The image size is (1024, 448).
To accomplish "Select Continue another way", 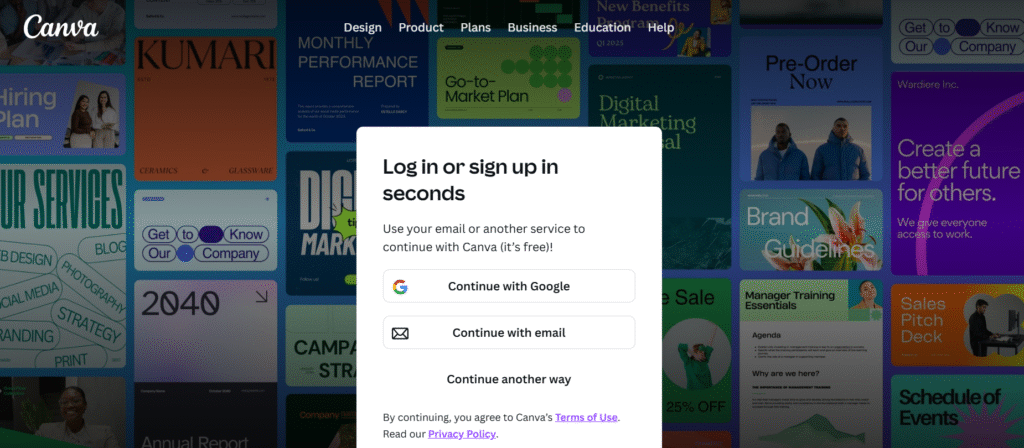I will (509, 379).
